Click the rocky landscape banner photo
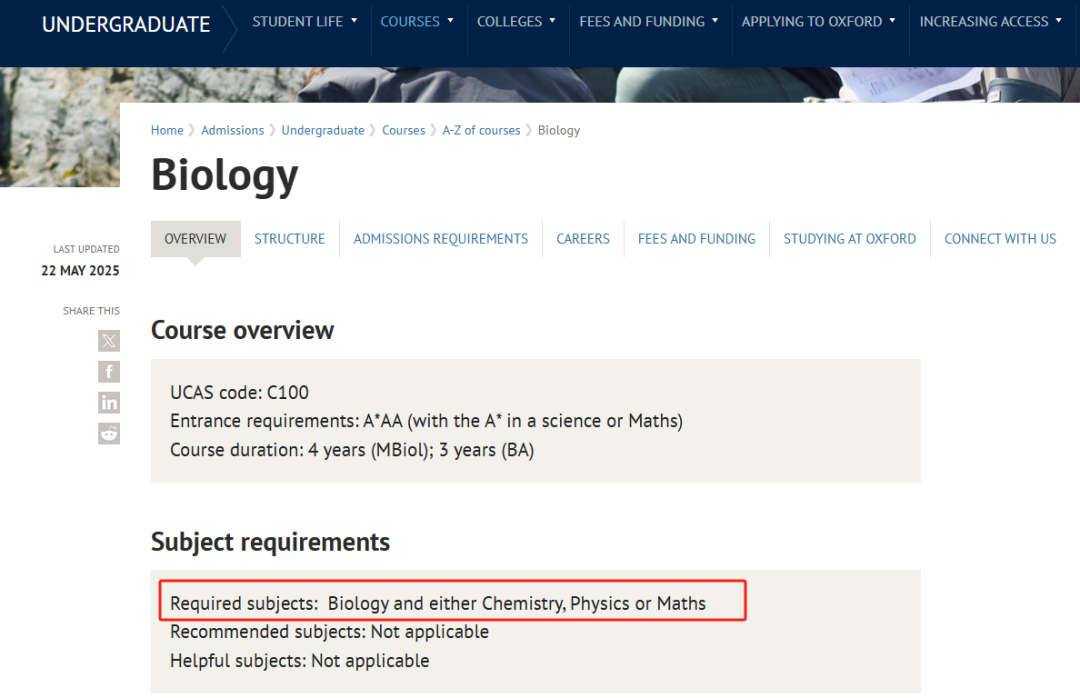This screenshot has height=698, width=1080. click(59, 127)
